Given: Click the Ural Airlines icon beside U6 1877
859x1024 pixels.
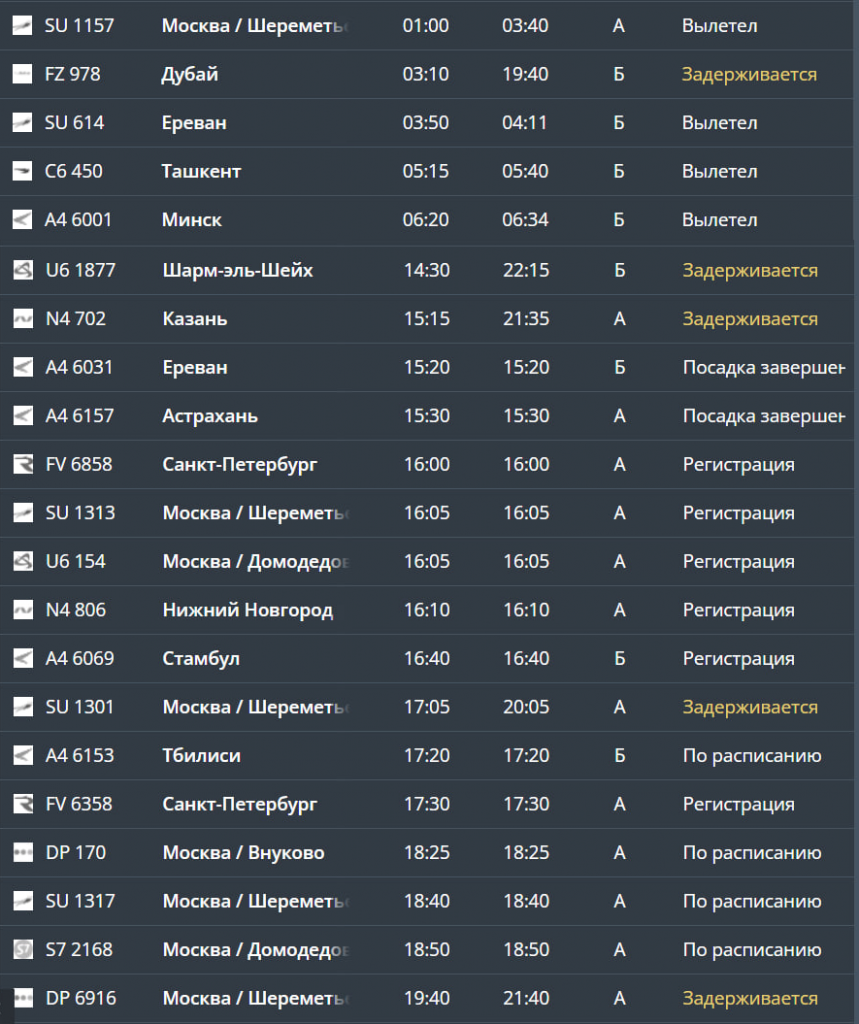Looking at the screenshot, I should [x=22, y=270].
